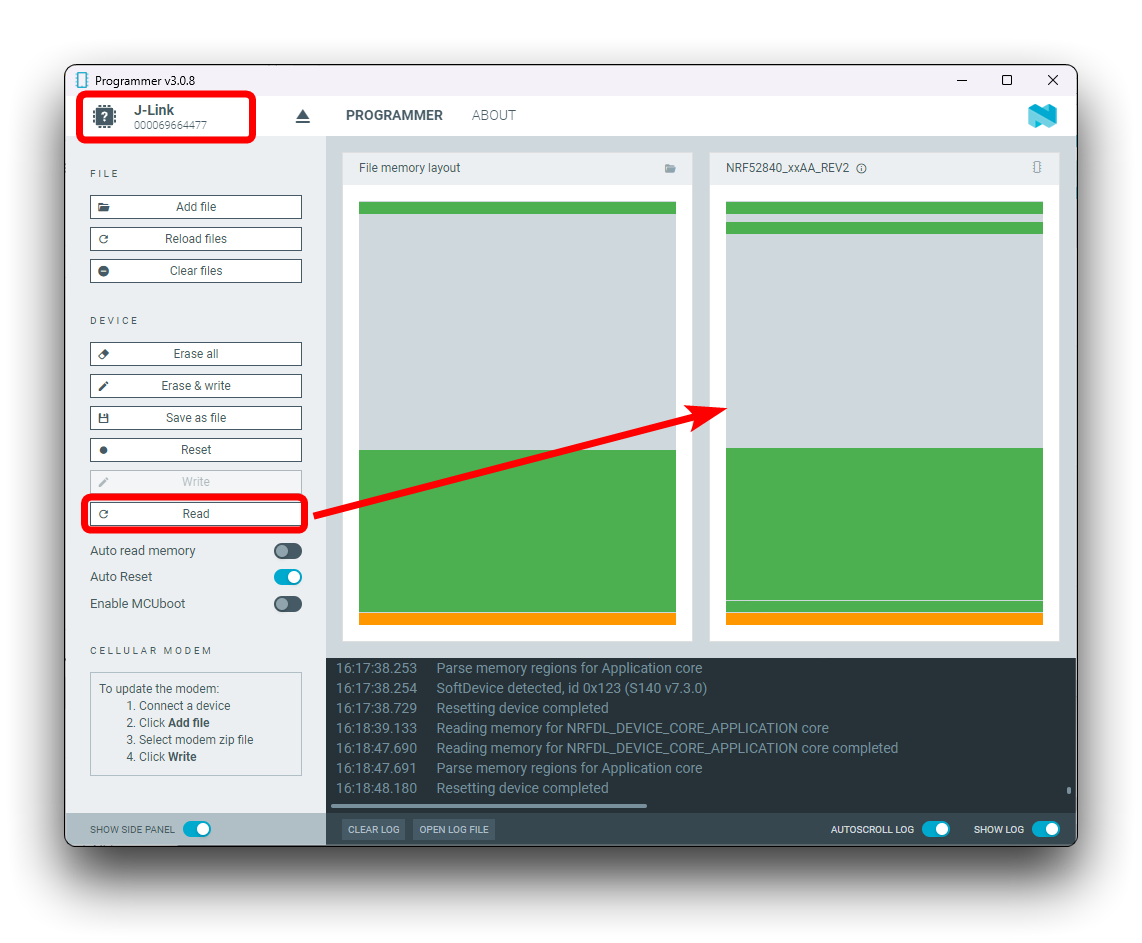Click the chip icon in device memory header
Viewport: 1142px width, 943px height.
tap(1037, 167)
